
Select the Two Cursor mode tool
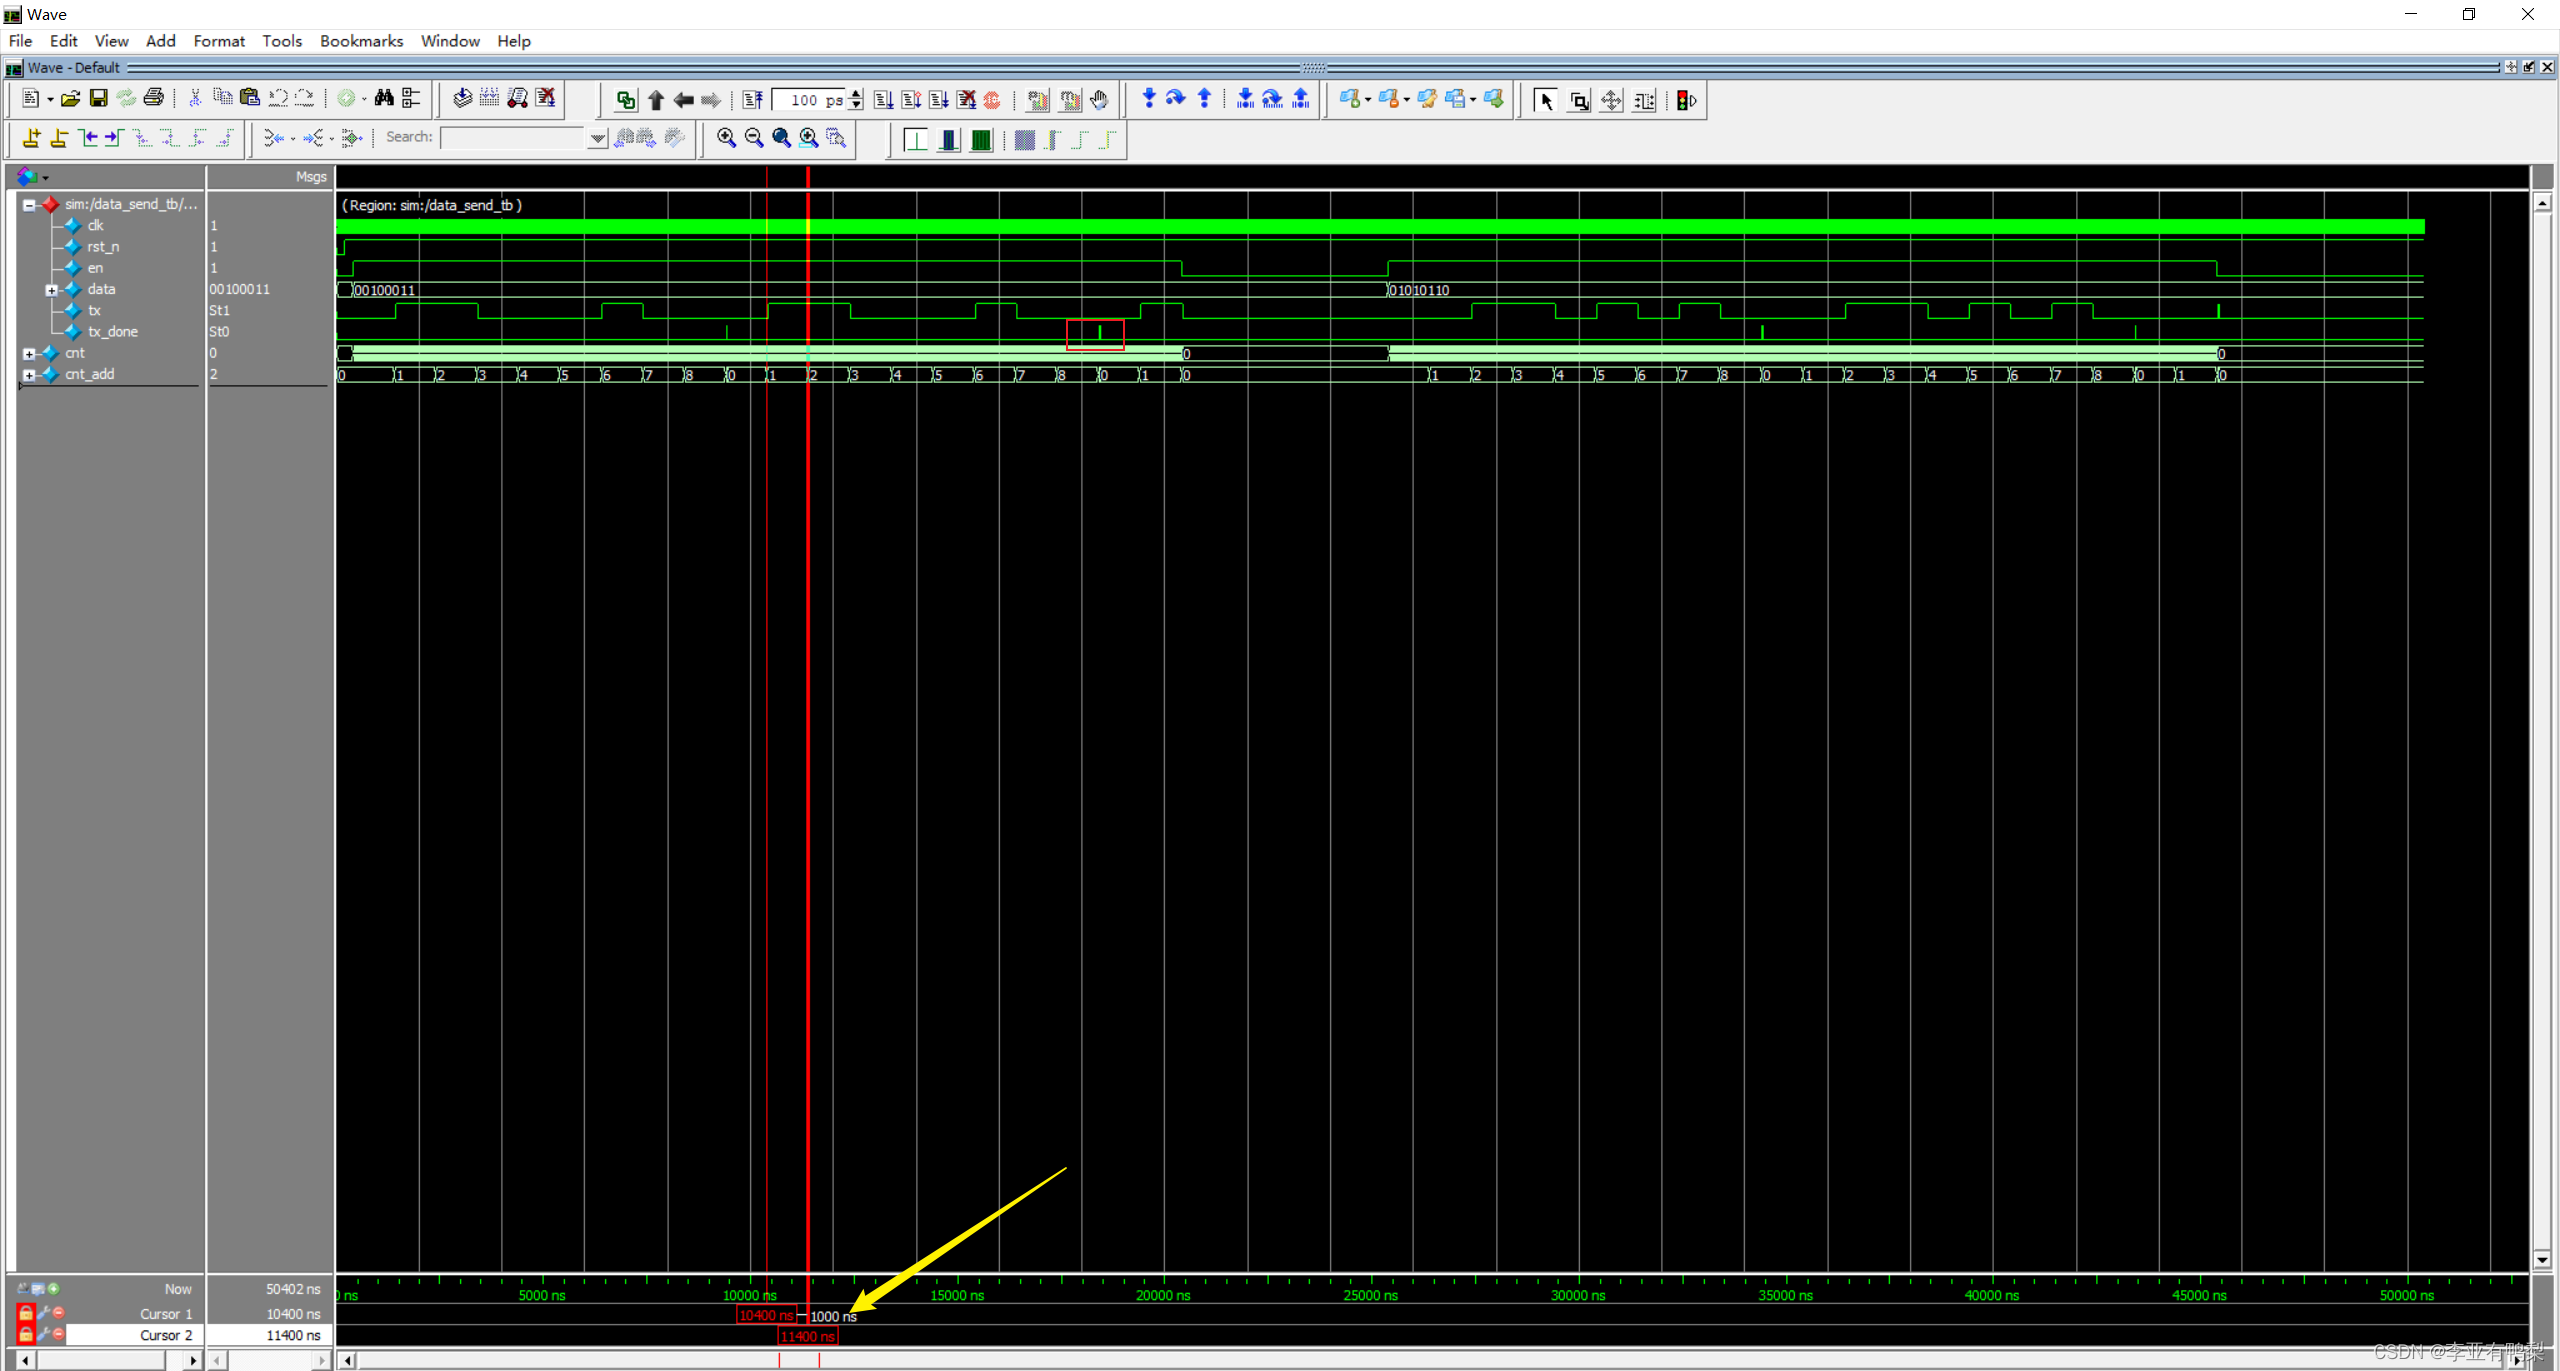point(1643,100)
